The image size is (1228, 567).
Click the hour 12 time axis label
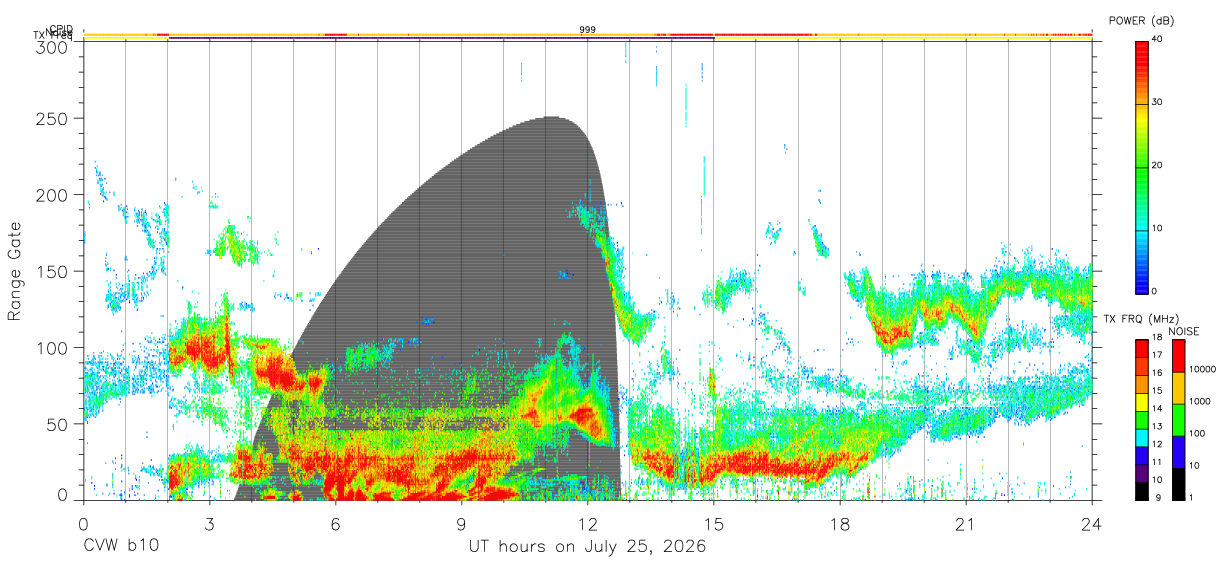pyautogui.click(x=588, y=524)
